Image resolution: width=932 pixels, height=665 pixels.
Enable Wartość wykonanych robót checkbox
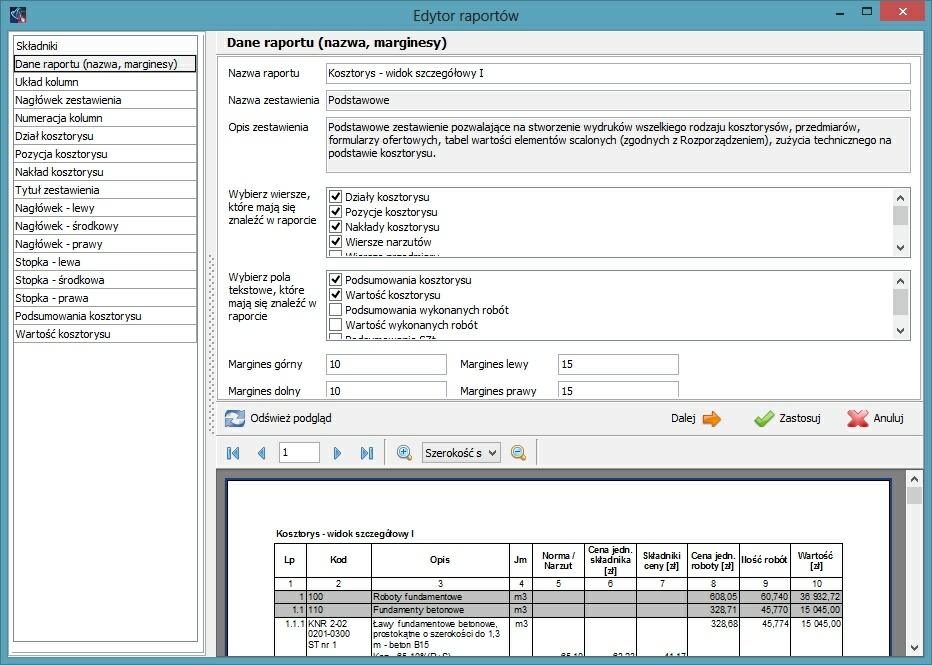click(336, 325)
